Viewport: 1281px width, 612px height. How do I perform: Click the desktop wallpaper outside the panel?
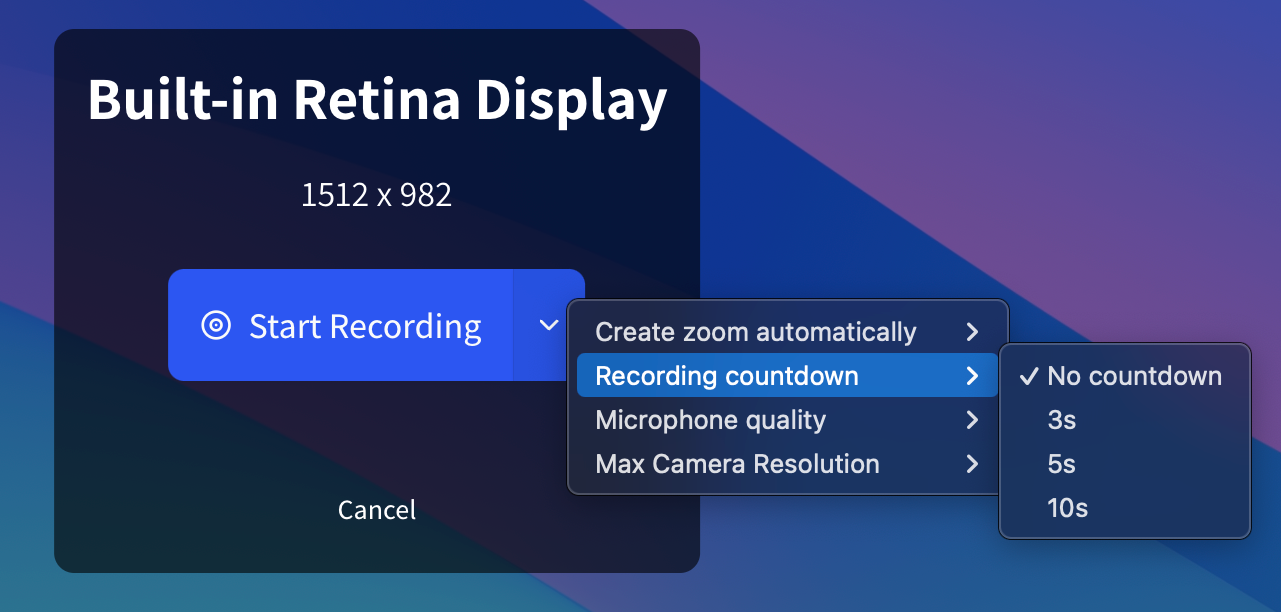(1000, 150)
